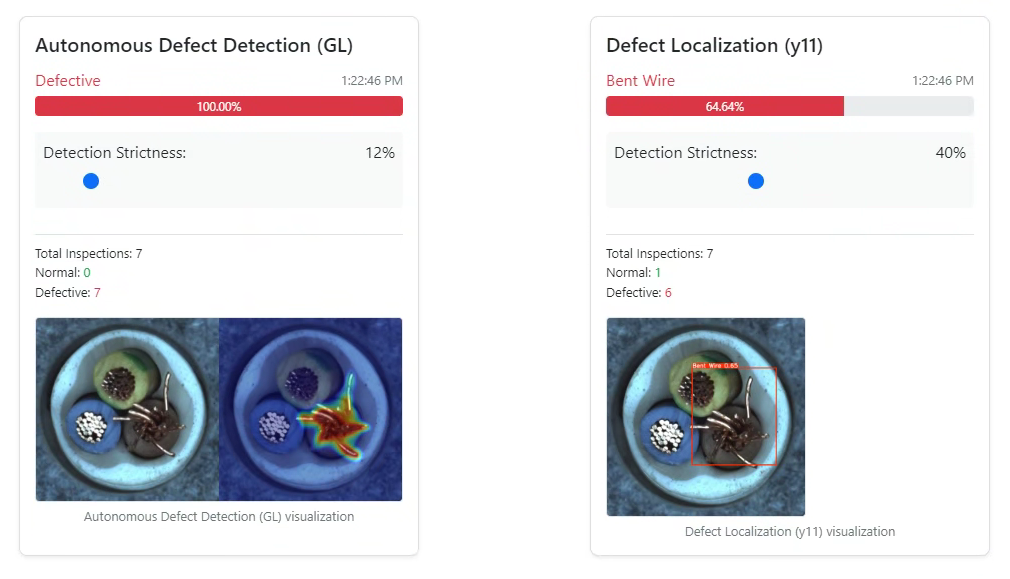The height and width of the screenshot is (579, 1010).
Task: Click the 12% strictness value
Action: [380, 153]
